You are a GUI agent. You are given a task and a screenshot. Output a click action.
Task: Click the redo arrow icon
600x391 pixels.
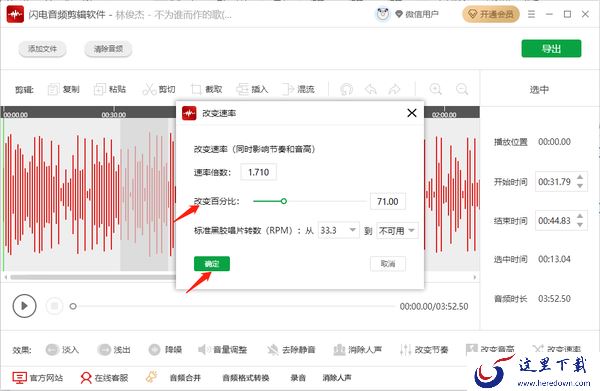click(394, 90)
